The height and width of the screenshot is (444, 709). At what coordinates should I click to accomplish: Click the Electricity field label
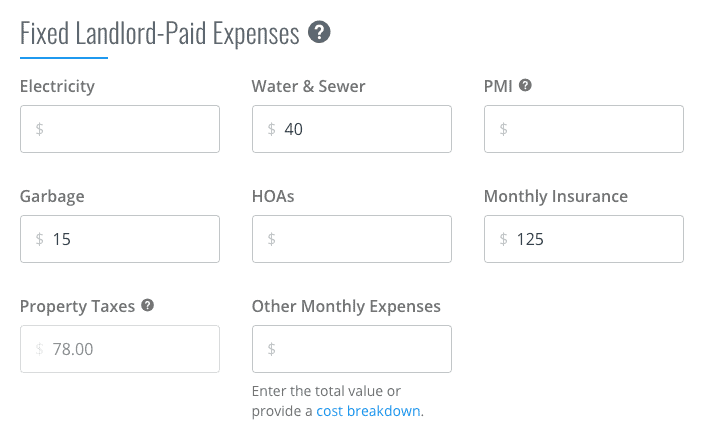[57, 86]
